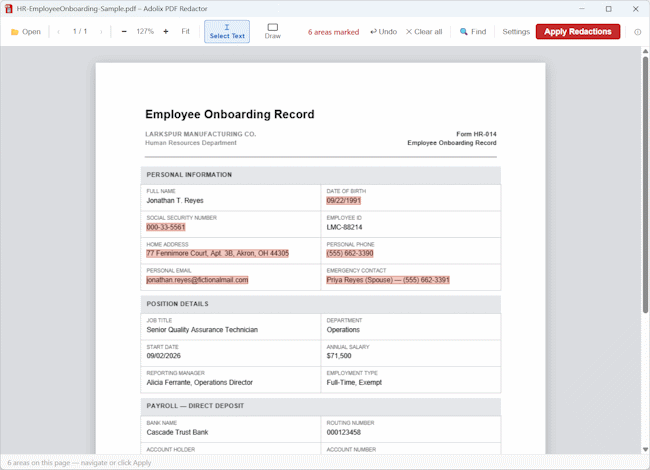Select the marked phone (555) 662-3390
This screenshot has width=650, height=470.
(350, 253)
